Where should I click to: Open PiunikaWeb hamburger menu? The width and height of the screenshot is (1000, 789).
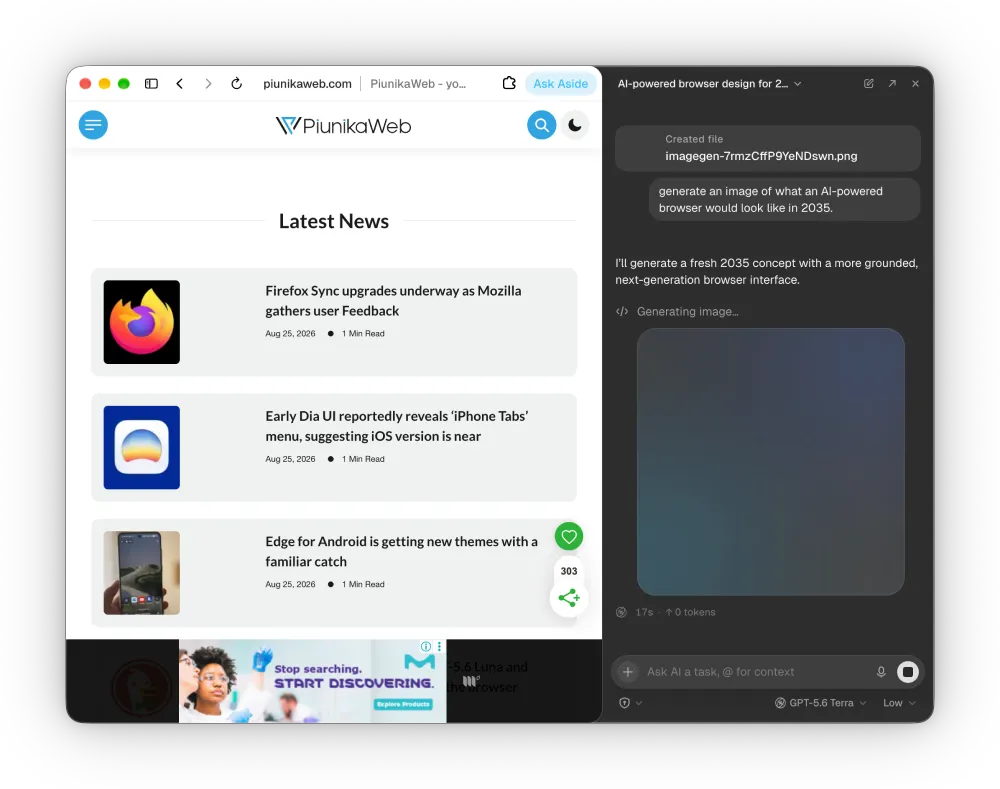(x=93, y=125)
